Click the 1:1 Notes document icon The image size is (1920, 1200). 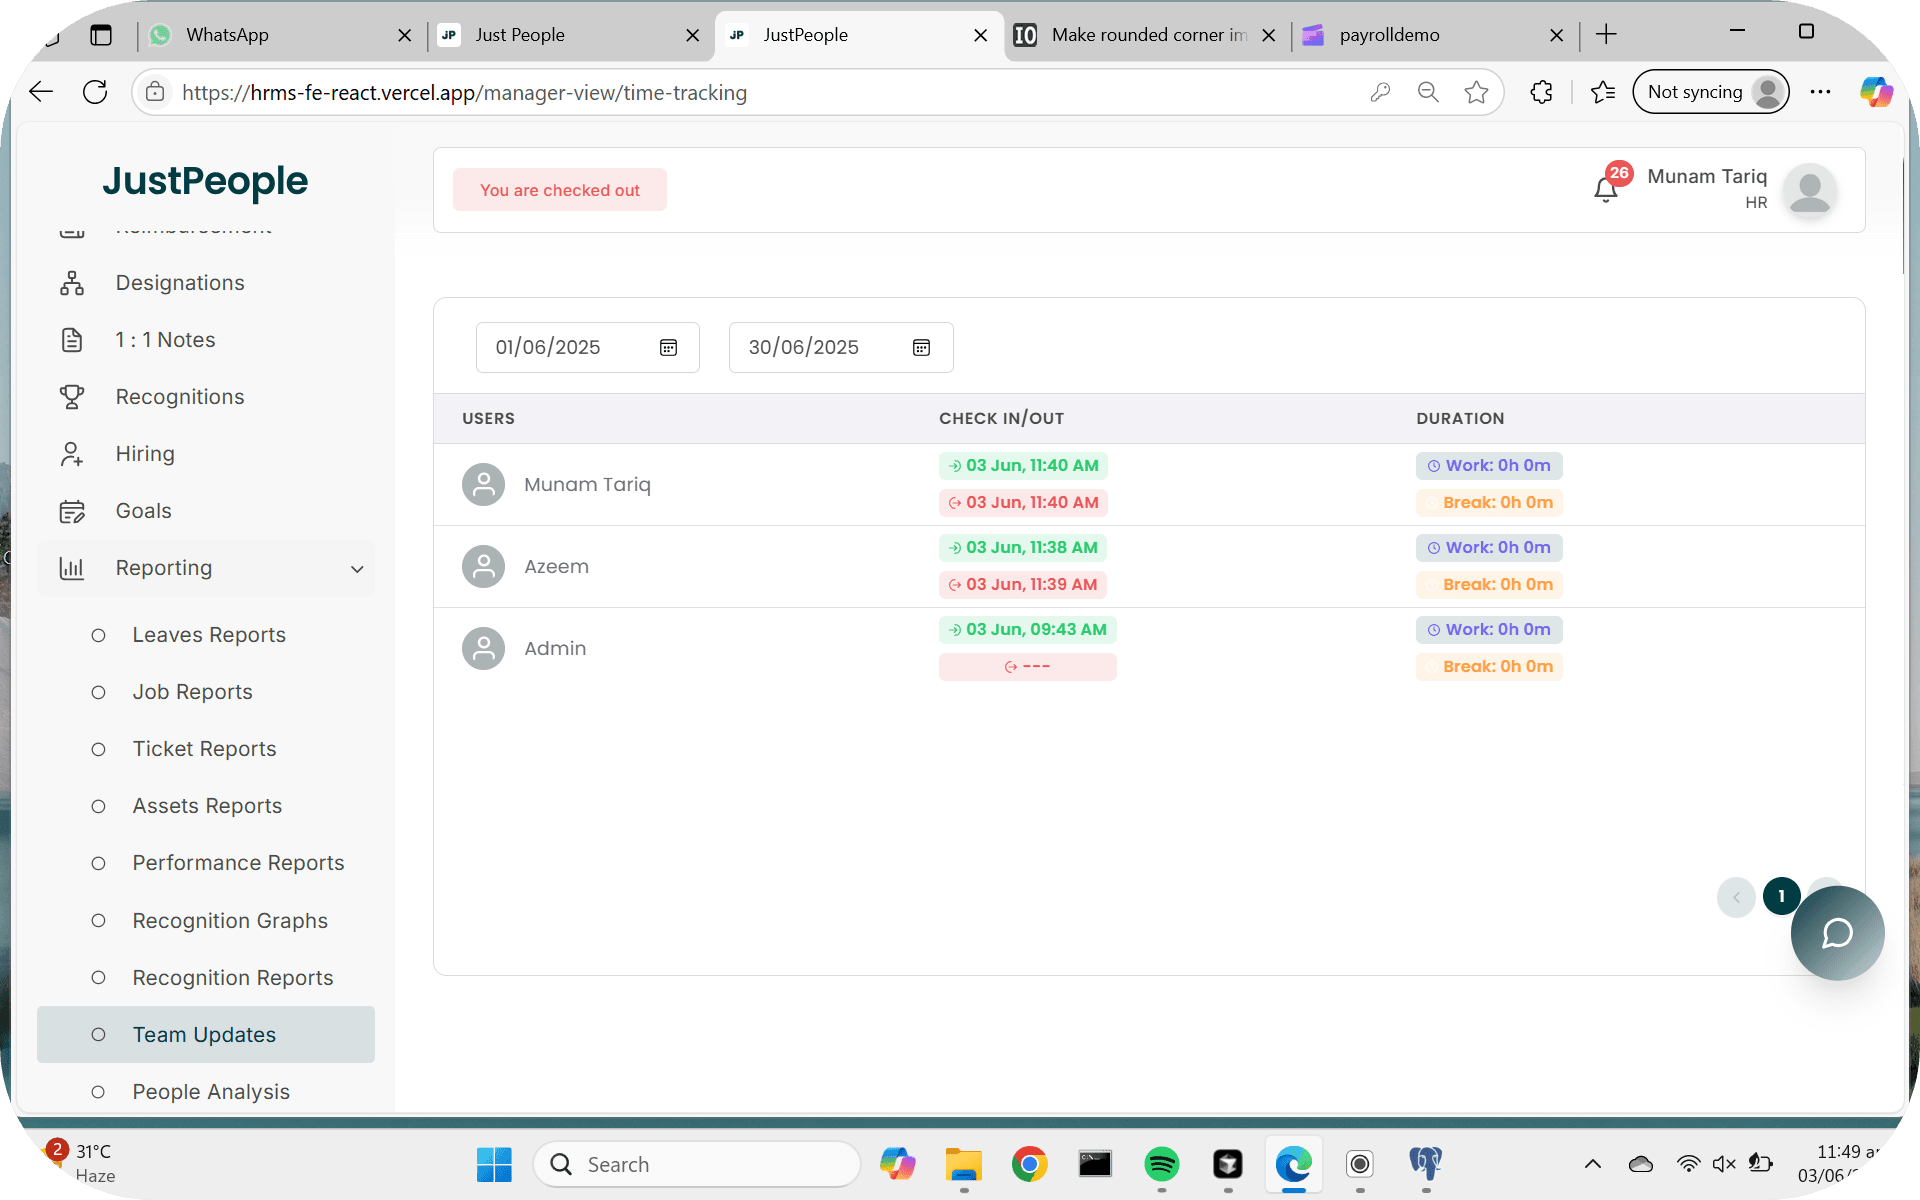point(72,340)
